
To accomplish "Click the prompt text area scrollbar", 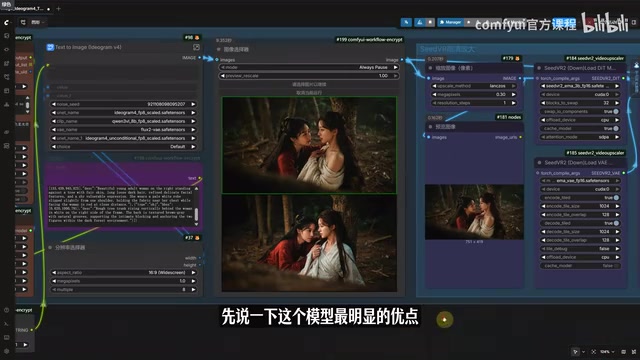I will [196, 214].
